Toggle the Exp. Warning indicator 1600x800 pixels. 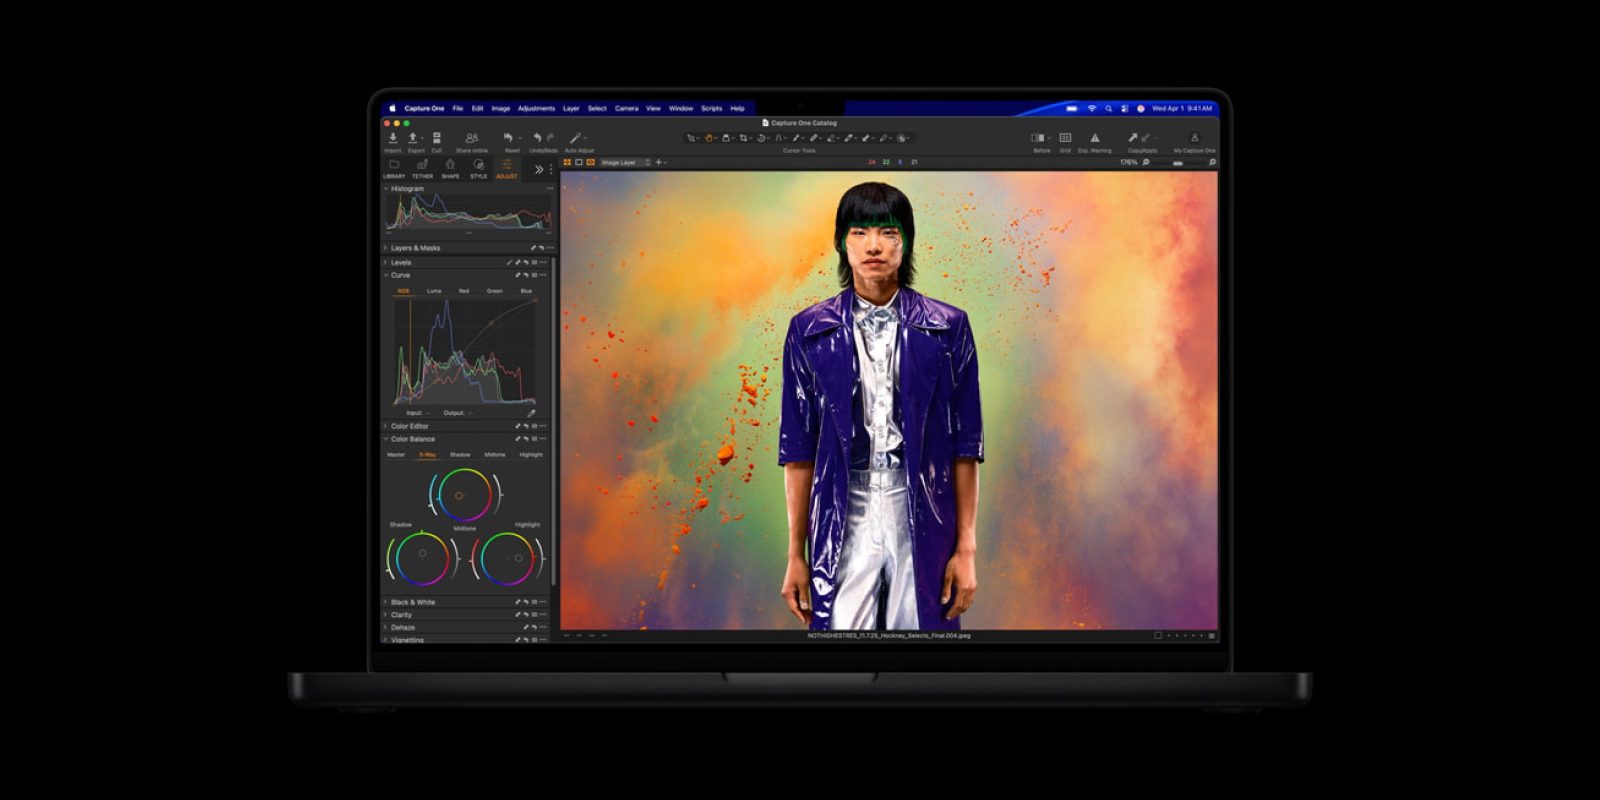1094,138
